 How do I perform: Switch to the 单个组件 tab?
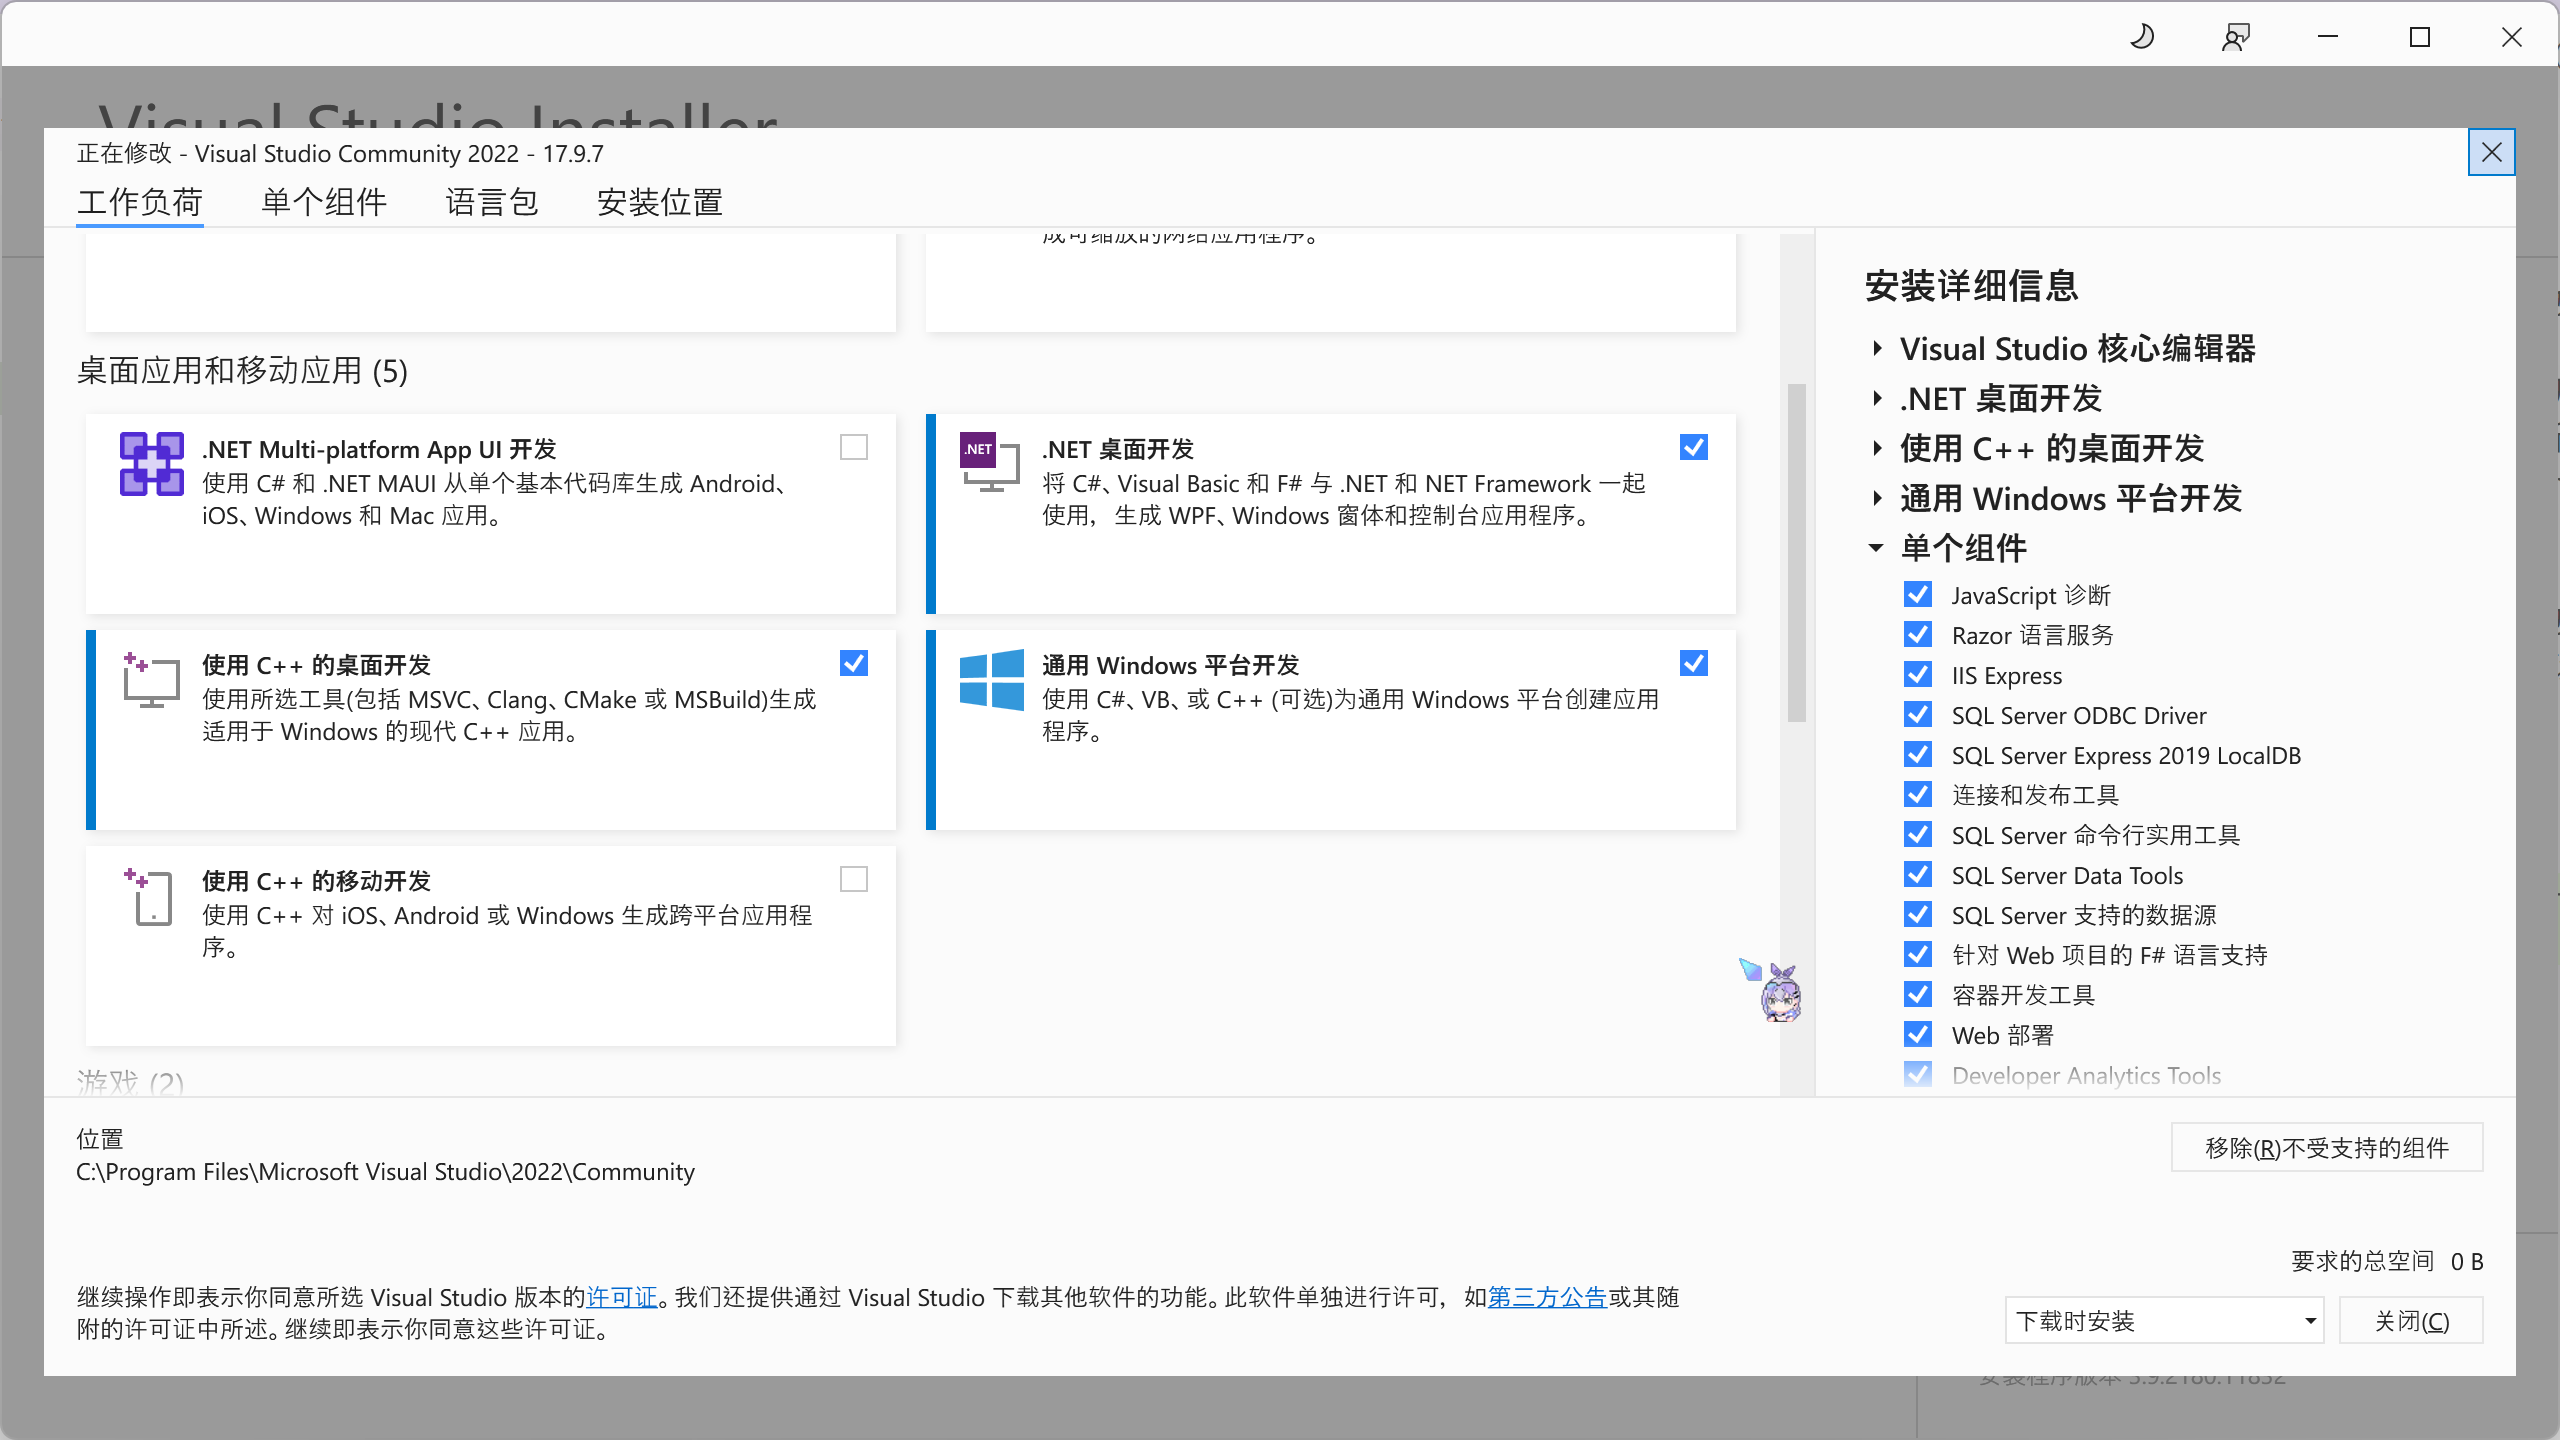pos(322,202)
